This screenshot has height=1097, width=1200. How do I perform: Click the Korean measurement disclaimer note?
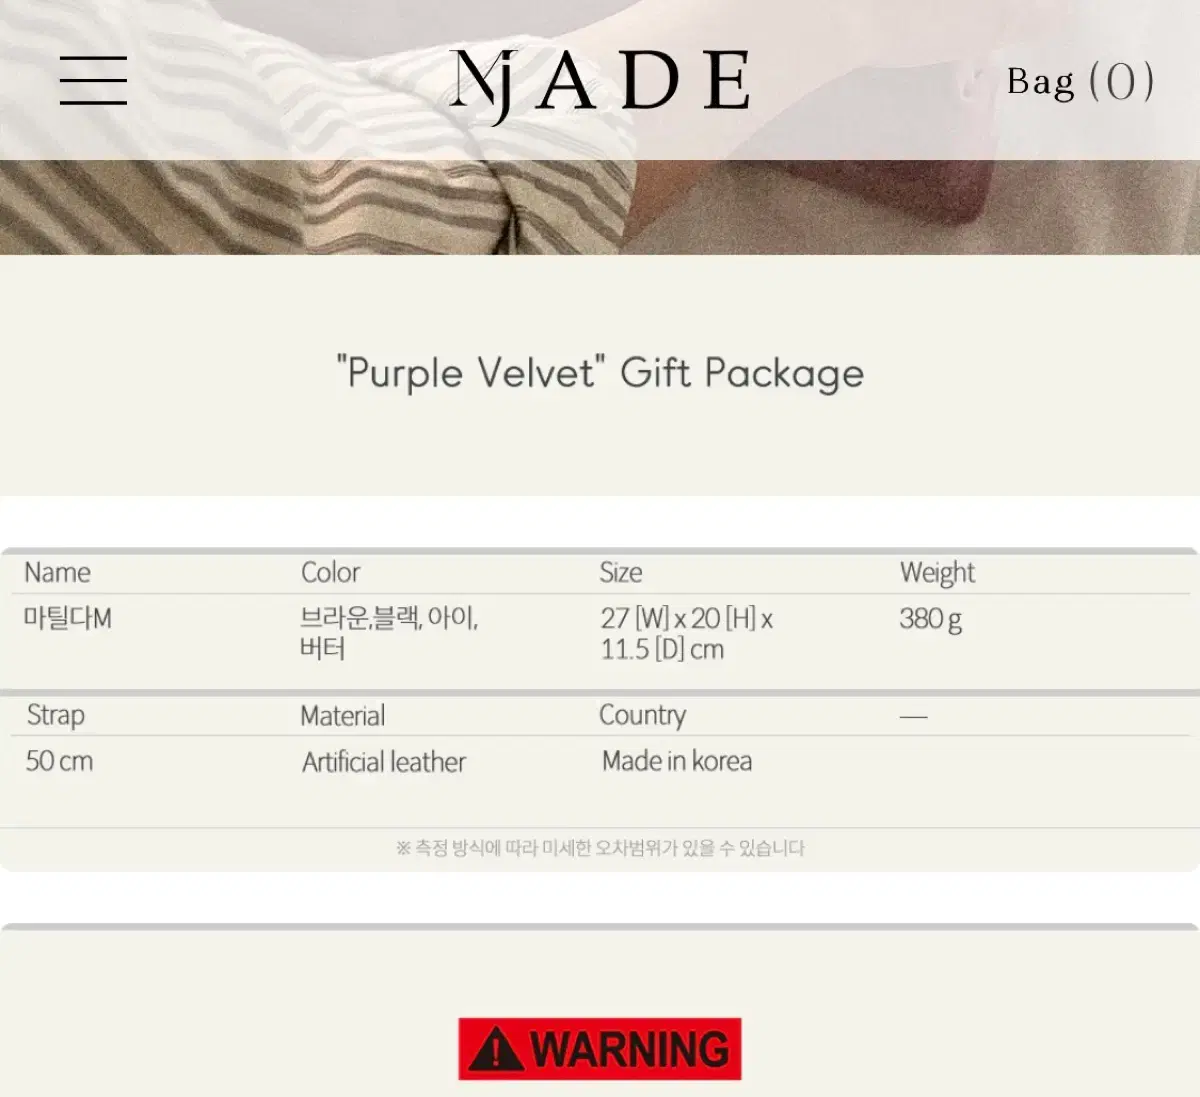(x=600, y=848)
